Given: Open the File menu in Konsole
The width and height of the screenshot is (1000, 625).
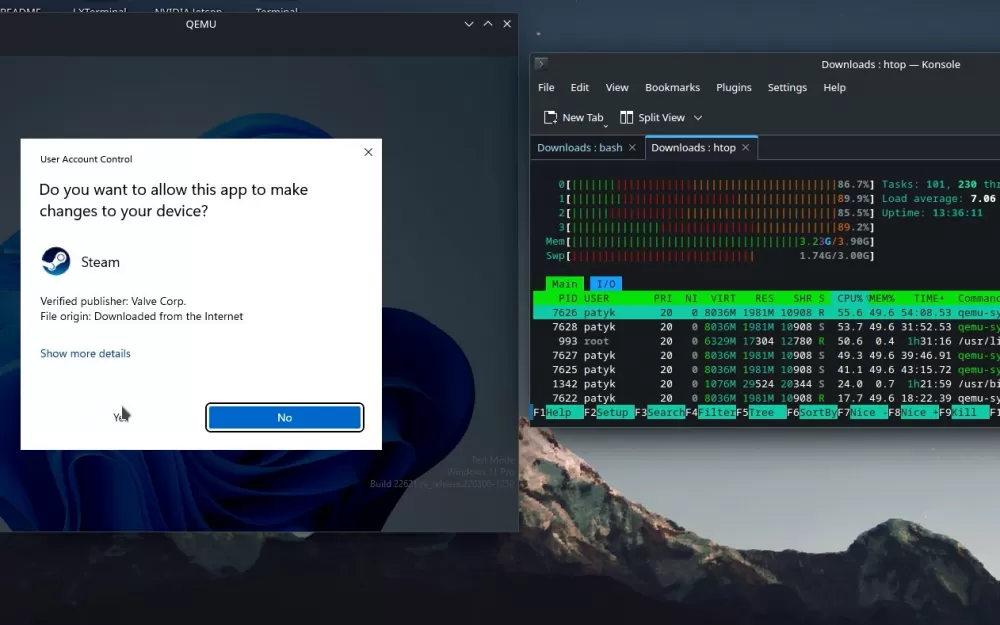Looking at the screenshot, I should [x=546, y=87].
